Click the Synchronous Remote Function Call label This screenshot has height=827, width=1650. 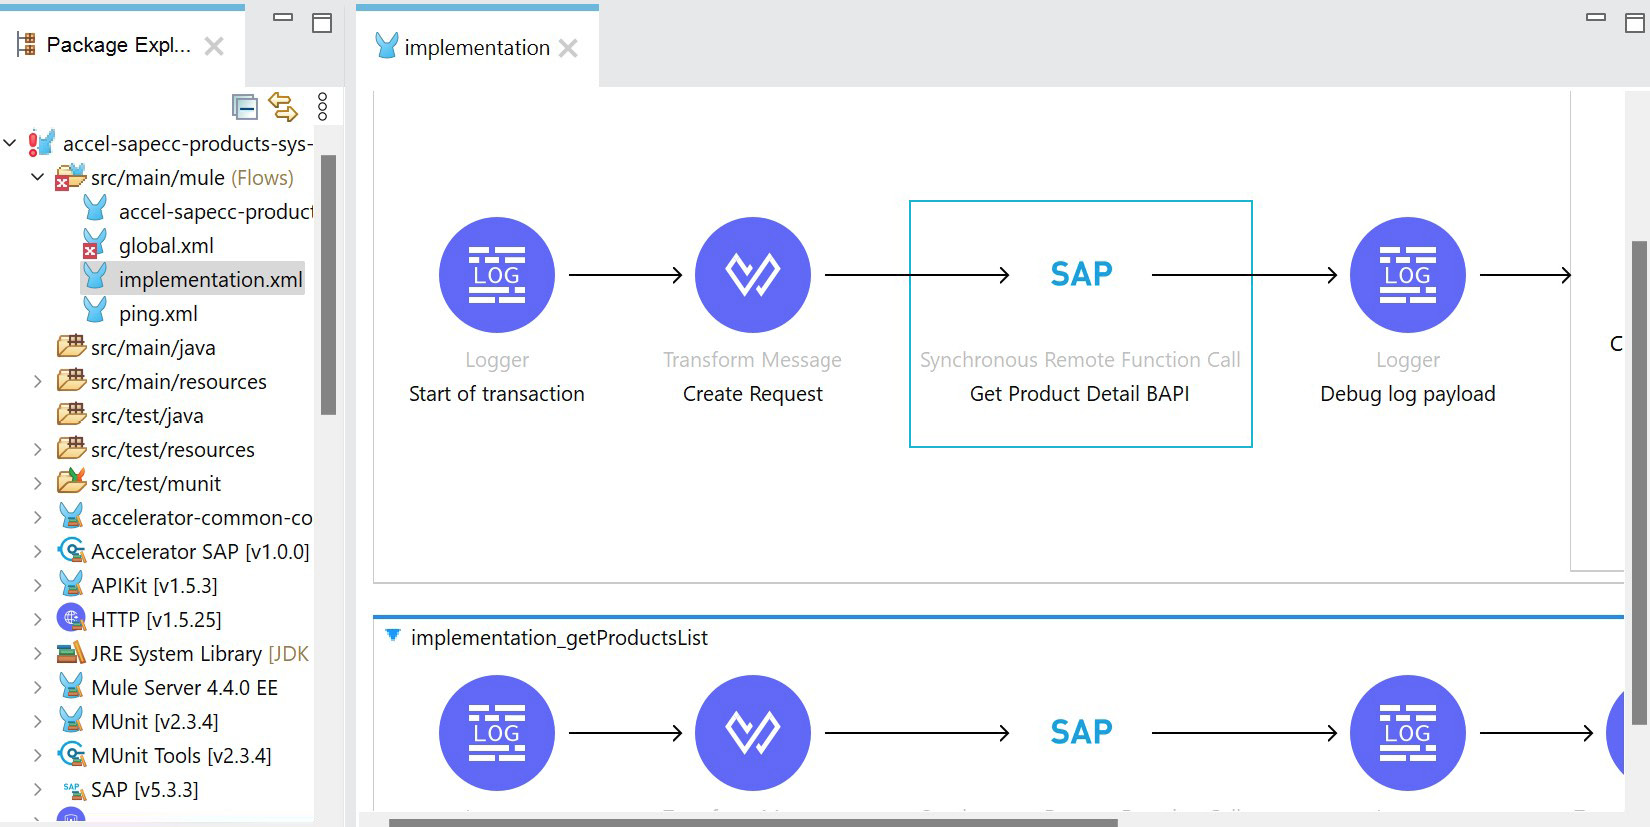click(1080, 360)
